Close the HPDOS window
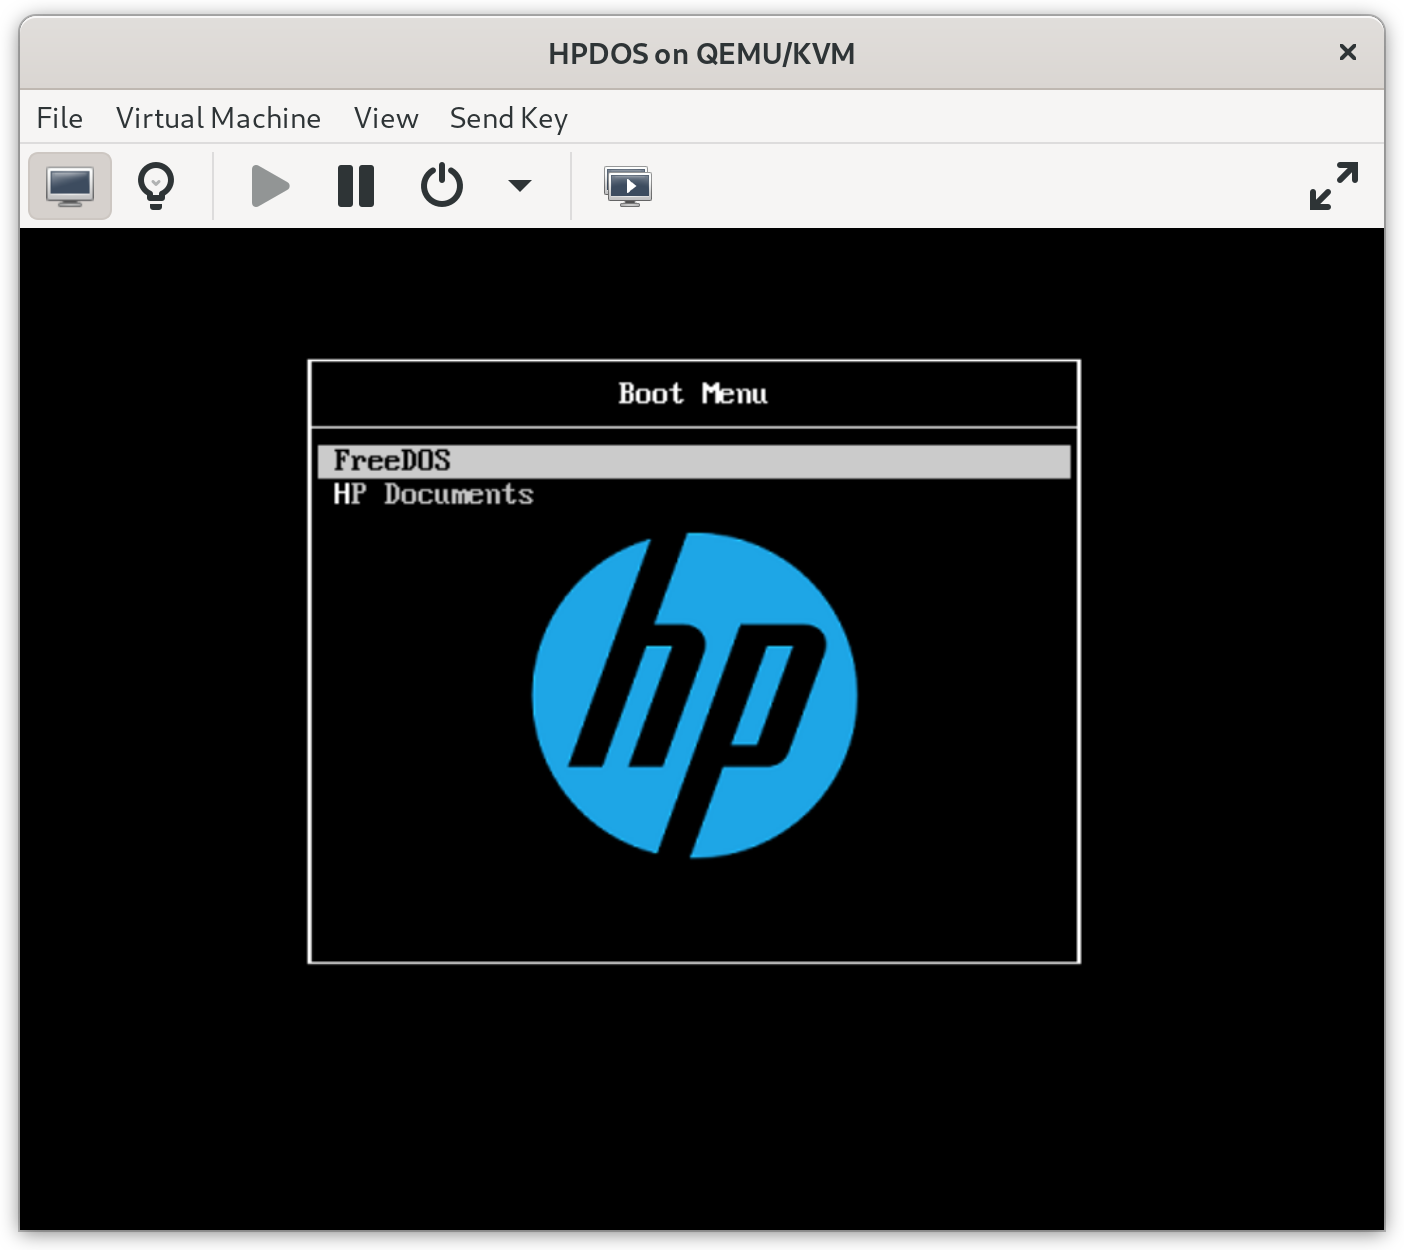 [1347, 52]
